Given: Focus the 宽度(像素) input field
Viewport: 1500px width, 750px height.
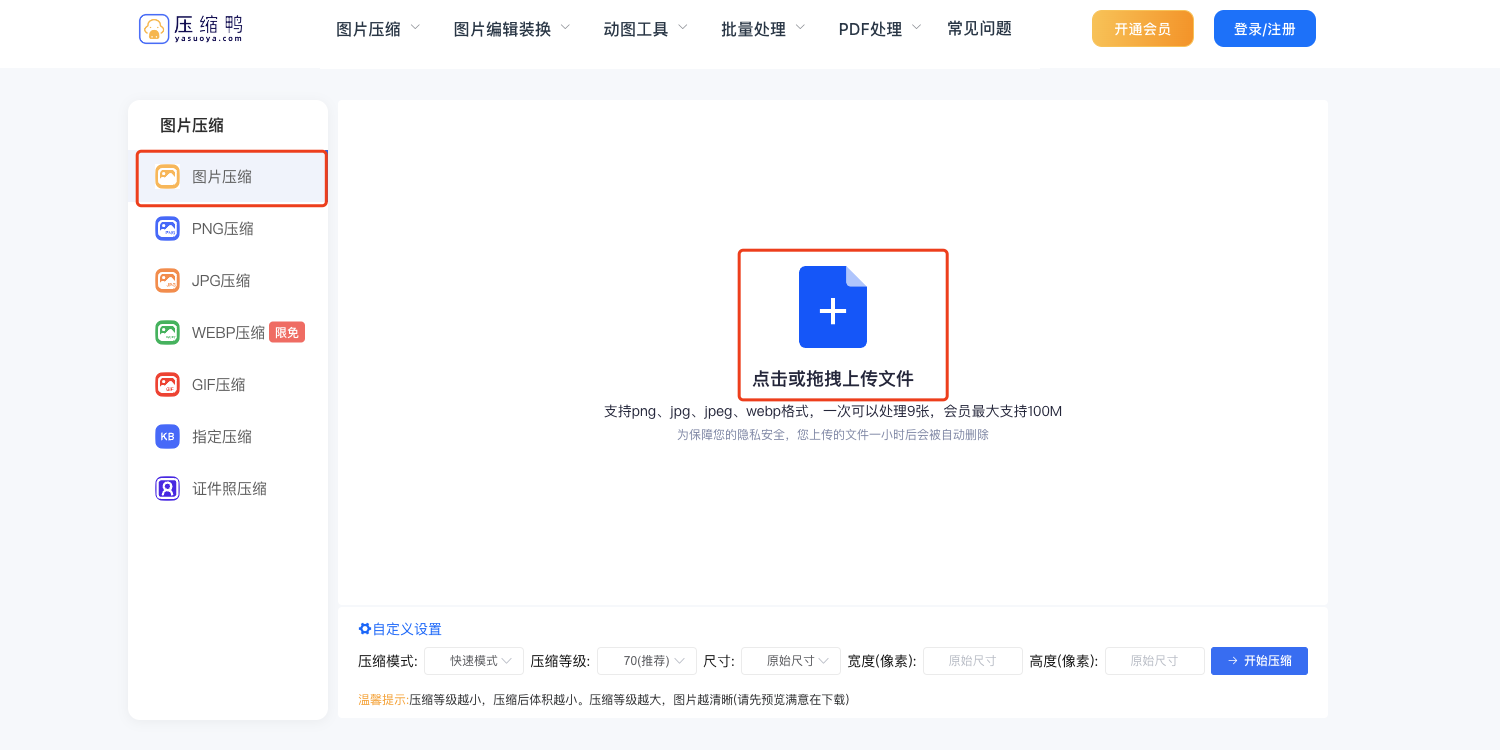Looking at the screenshot, I should (973, 661).
